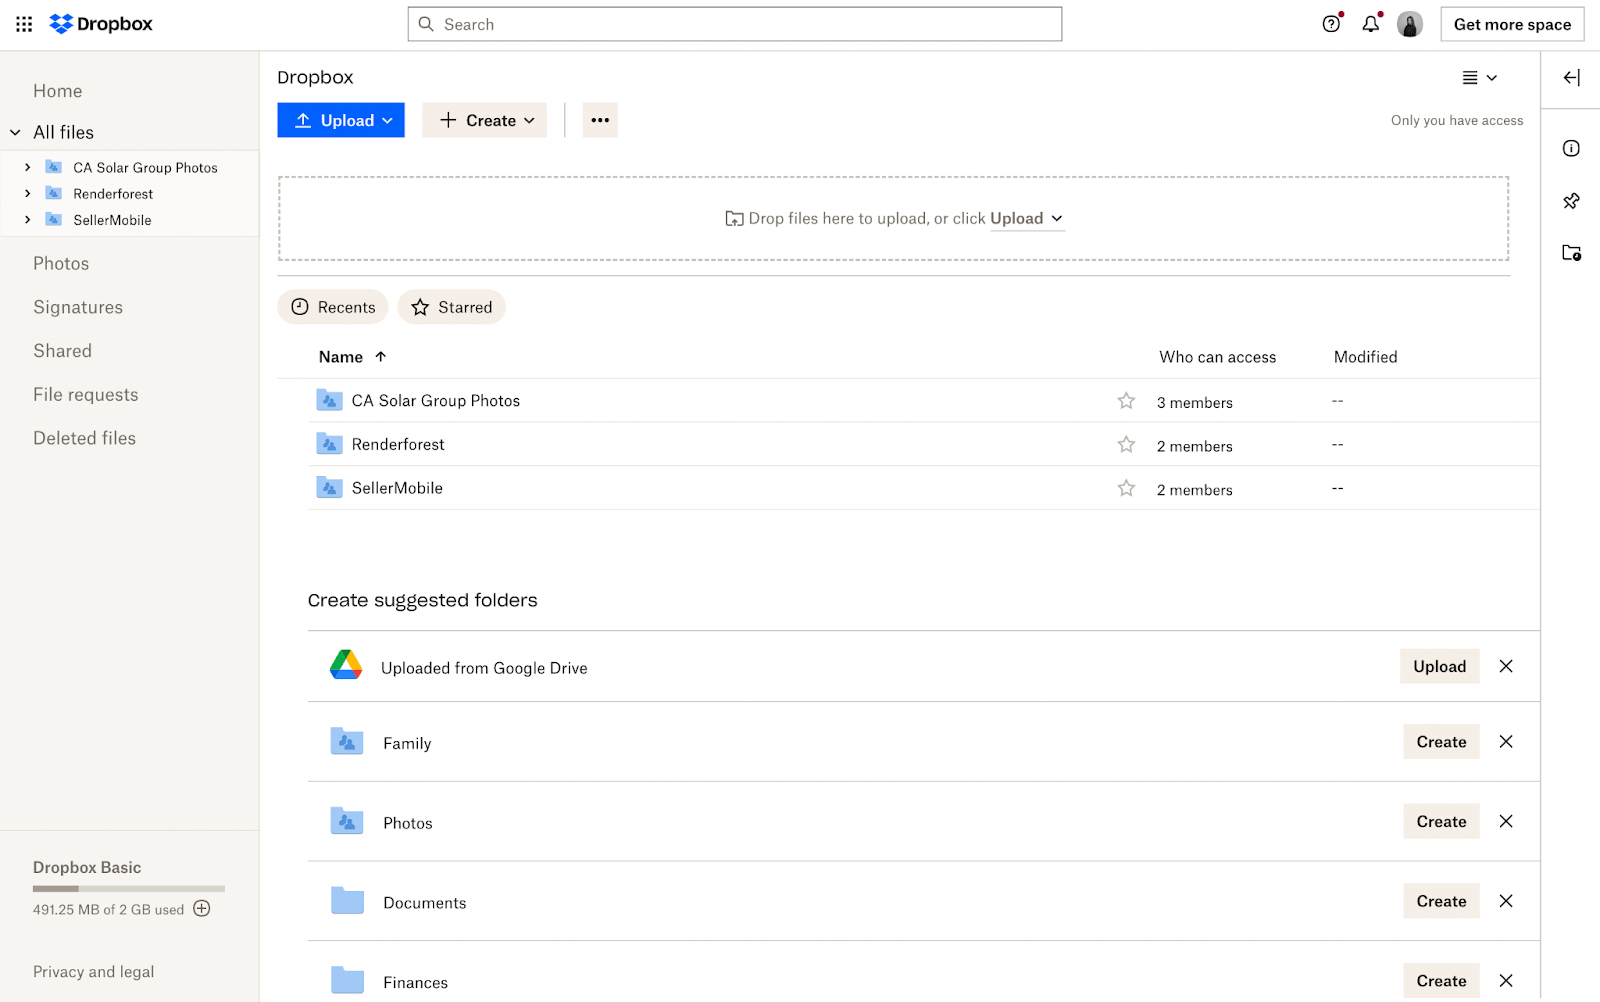Dismiss the Finances folder suggestion
1600x1002 pixels.
coord(1506,981)
